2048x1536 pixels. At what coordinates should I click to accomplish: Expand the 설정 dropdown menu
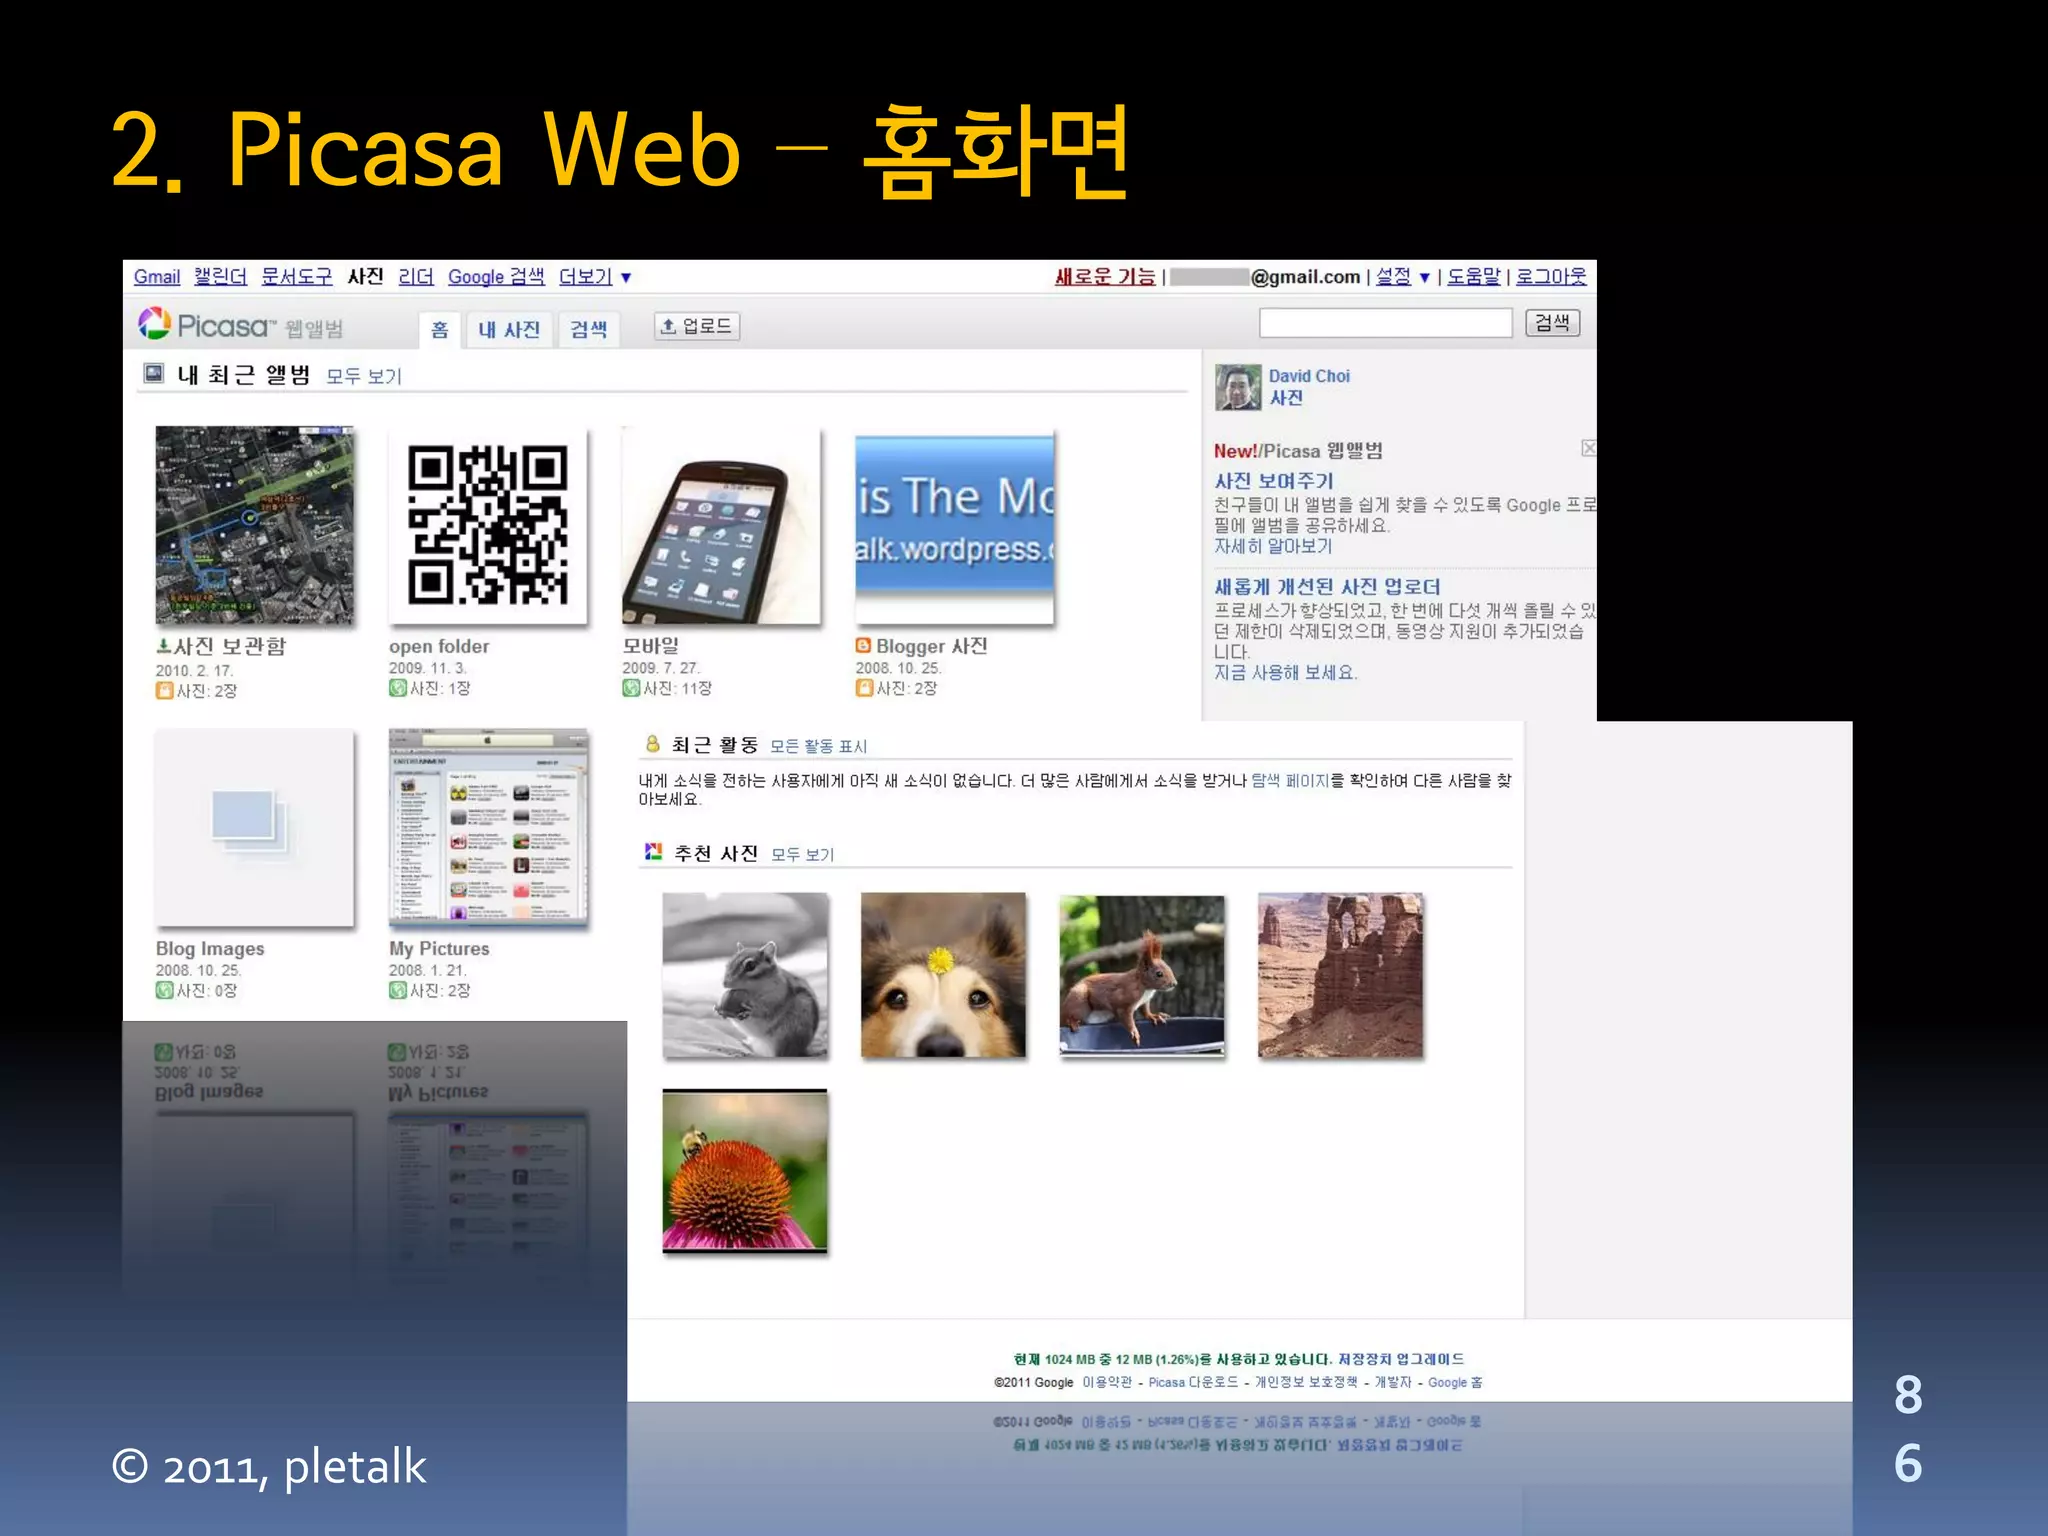[x=1402, y=277]
